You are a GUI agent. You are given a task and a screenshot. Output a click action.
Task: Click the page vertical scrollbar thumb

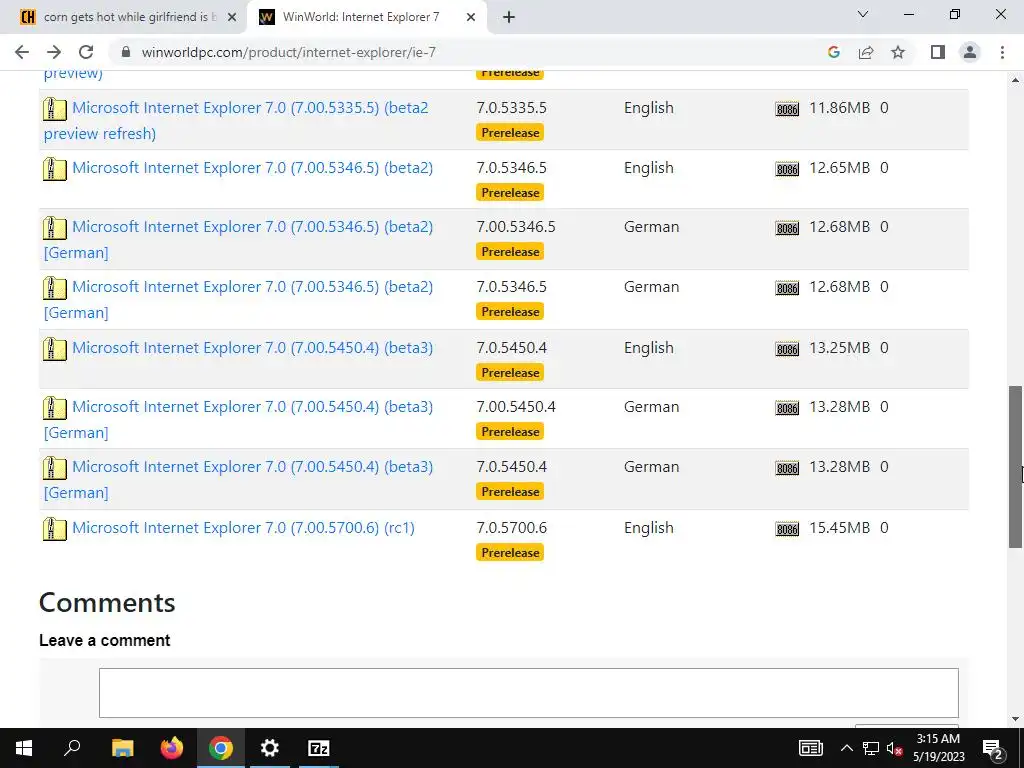pos(1015,466)
